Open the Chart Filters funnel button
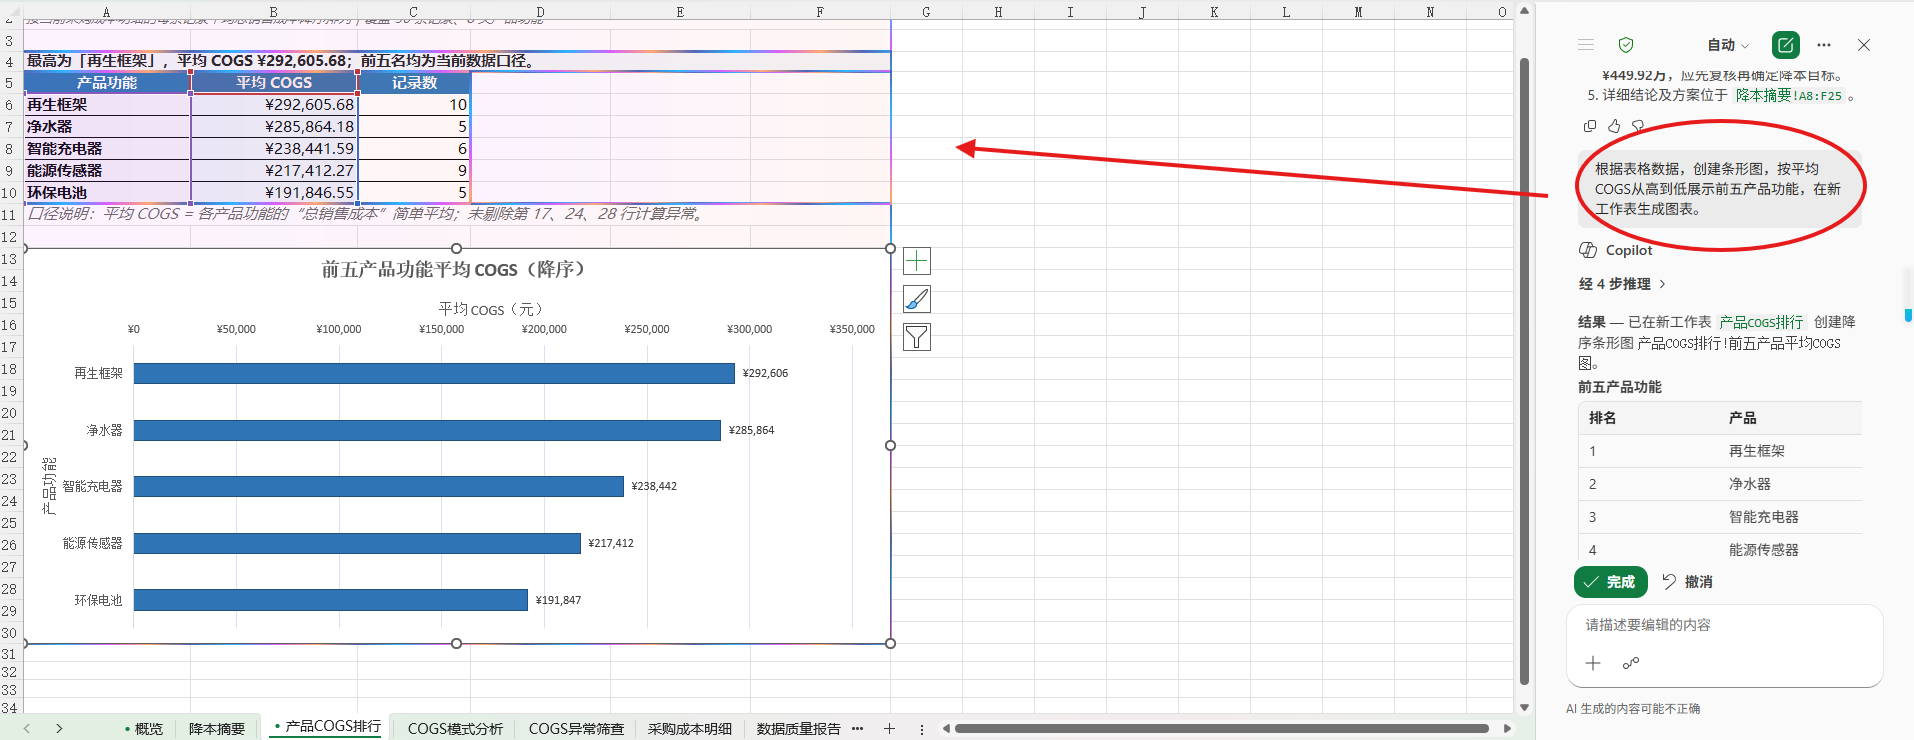Viewport: 1914px width, 740px height. click(x=917, y=337)
